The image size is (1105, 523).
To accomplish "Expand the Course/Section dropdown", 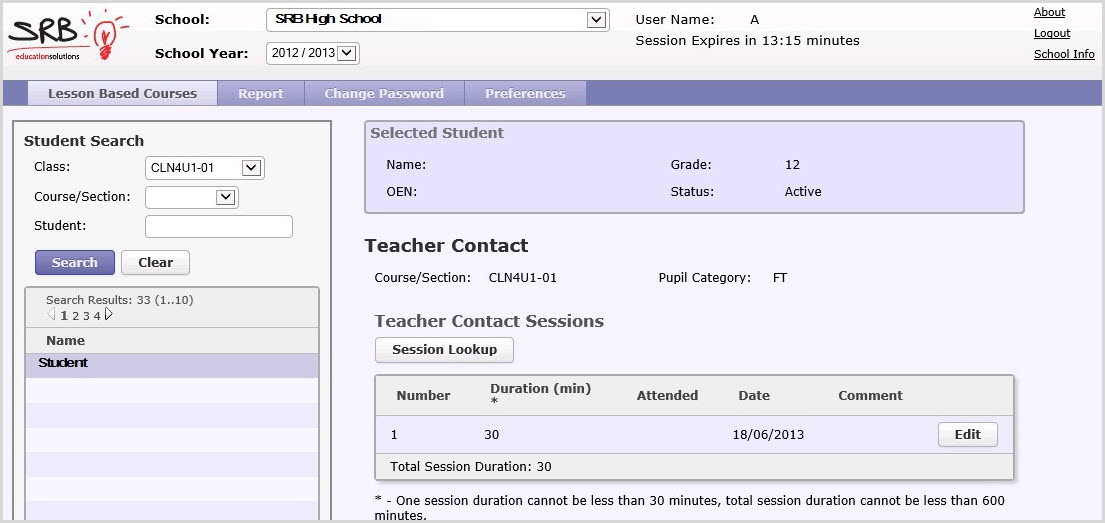I will [x=226, y=197].
